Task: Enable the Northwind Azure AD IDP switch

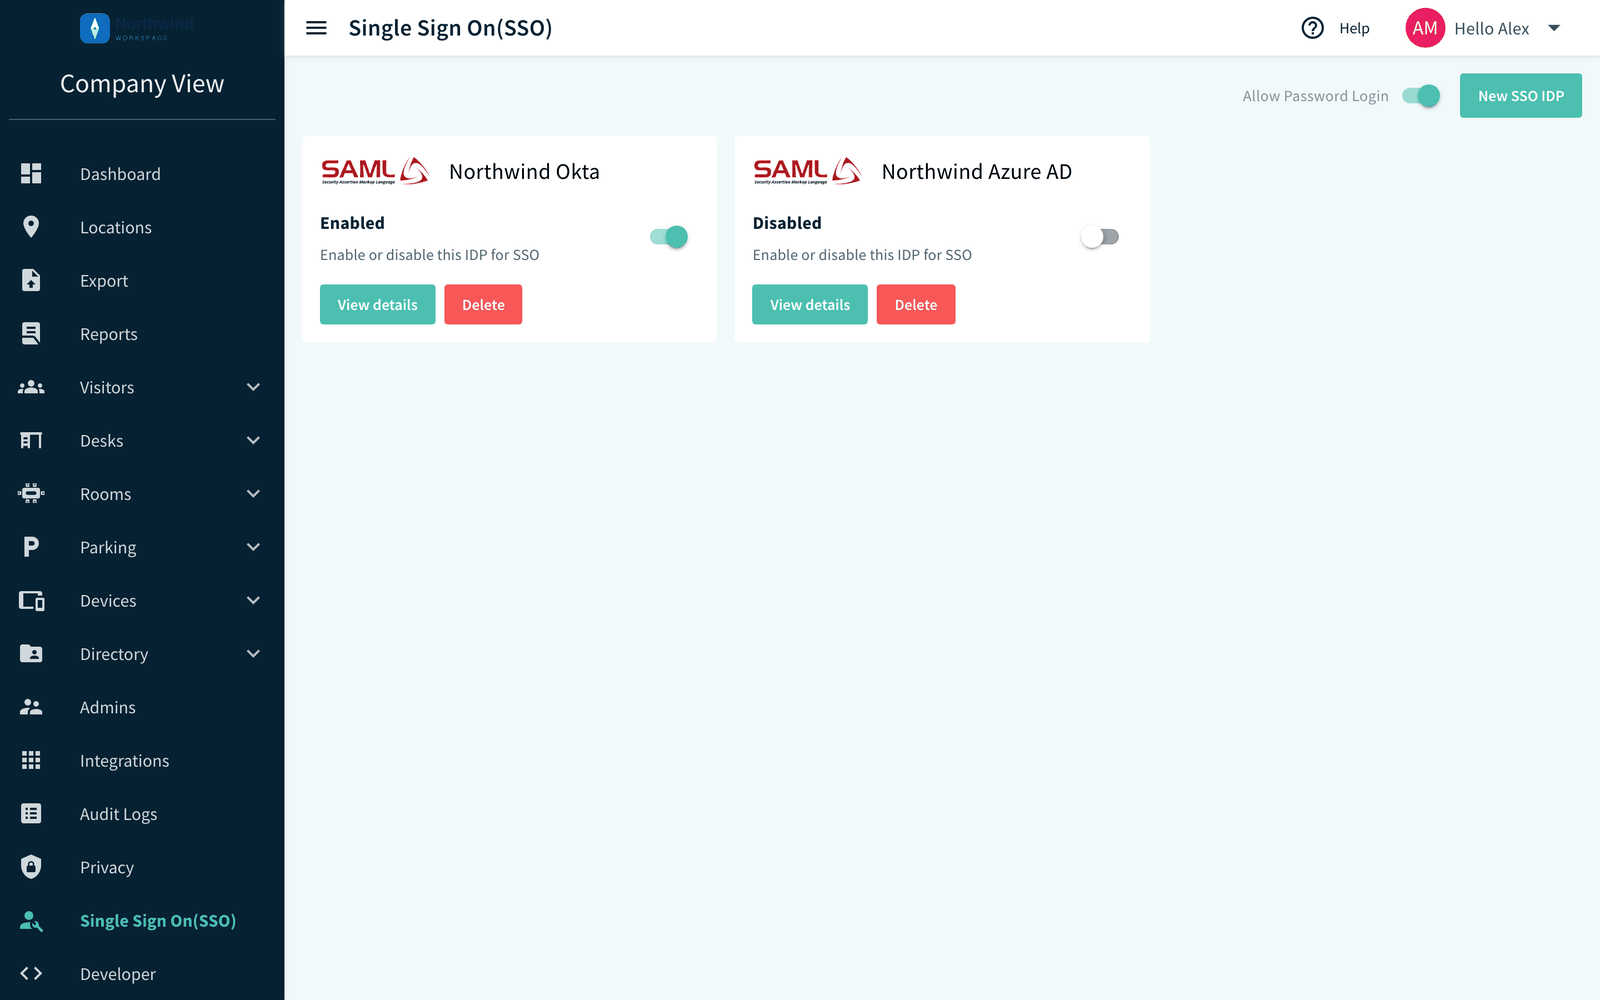Action: (1100, 237)
